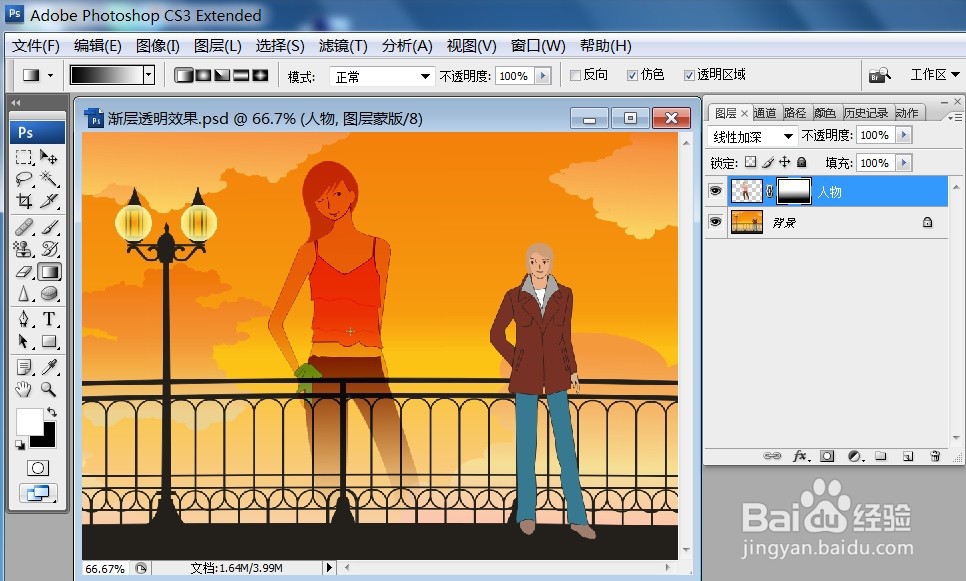Toggle lock image pixels
The image size is (966, 581).
767,162
